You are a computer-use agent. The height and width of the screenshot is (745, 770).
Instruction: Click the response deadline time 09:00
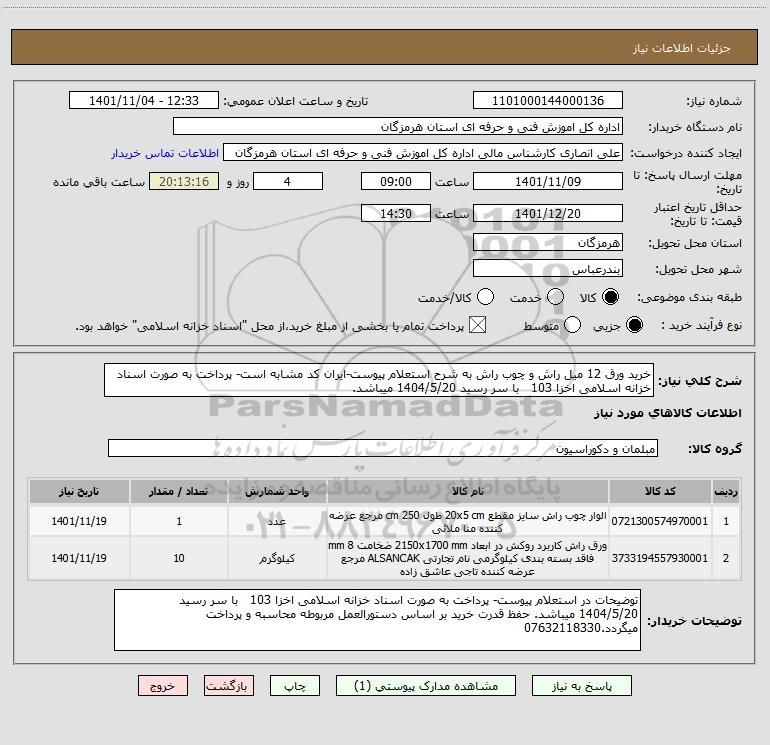click(x=396, y=181)
